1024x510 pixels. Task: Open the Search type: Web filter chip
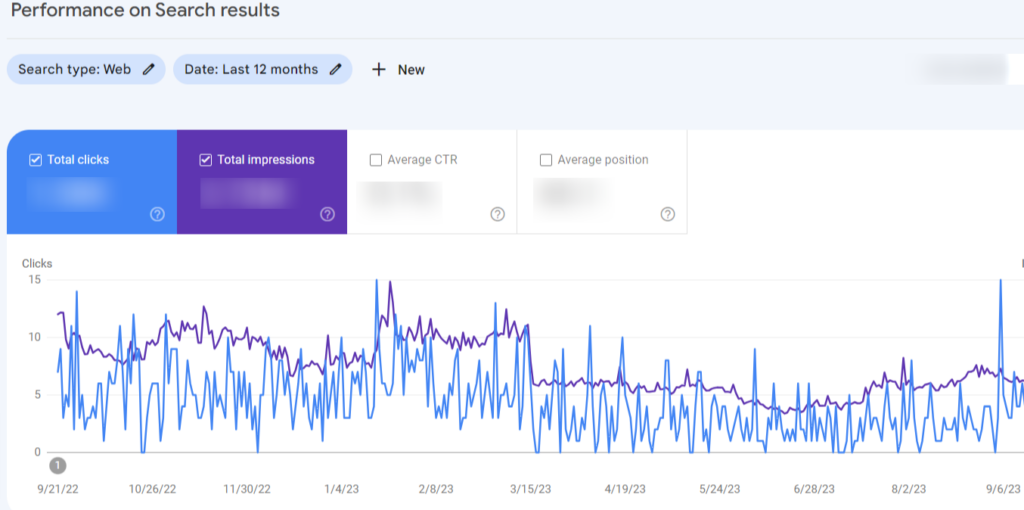point(86,69)
